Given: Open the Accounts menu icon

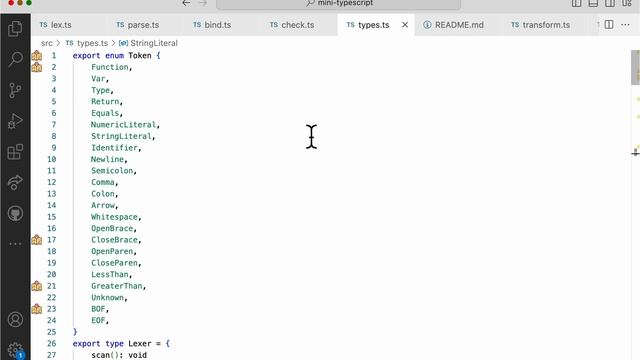Looking at the screenshot, I should pos(15,319).
